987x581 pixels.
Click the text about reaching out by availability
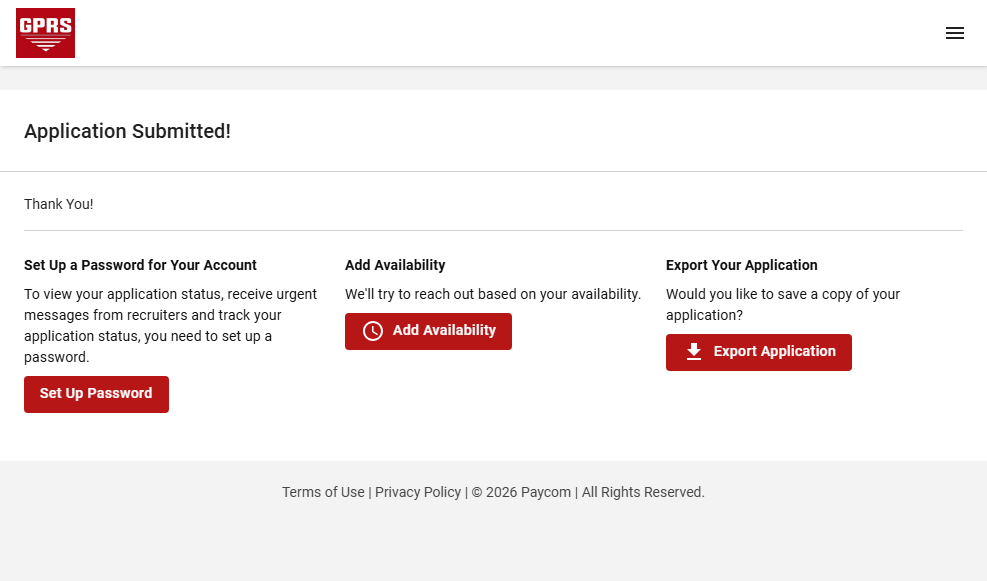(492, 294)
